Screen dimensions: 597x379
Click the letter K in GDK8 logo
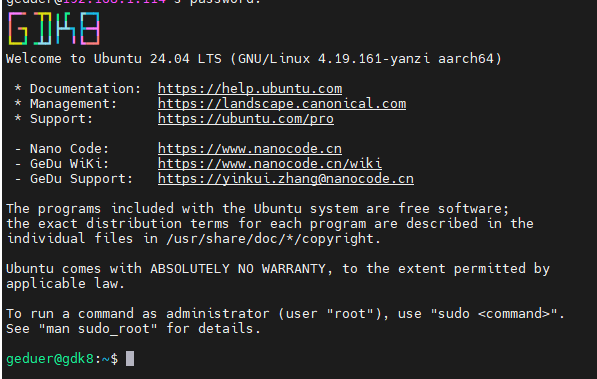[x=66, y=29]
